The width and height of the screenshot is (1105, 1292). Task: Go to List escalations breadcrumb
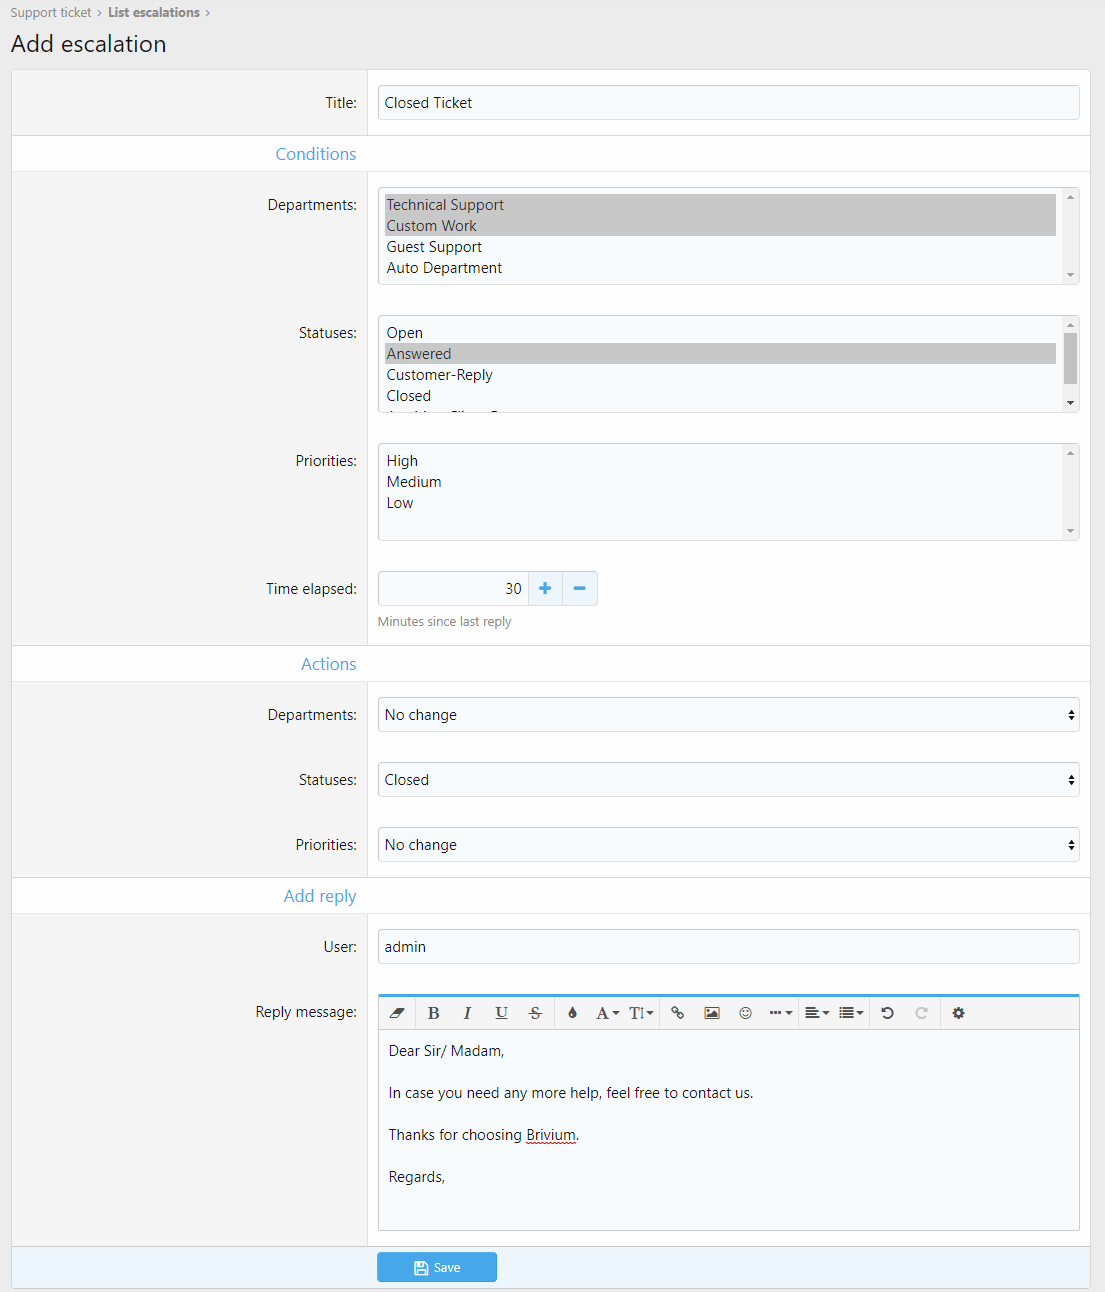coord(154,13)
